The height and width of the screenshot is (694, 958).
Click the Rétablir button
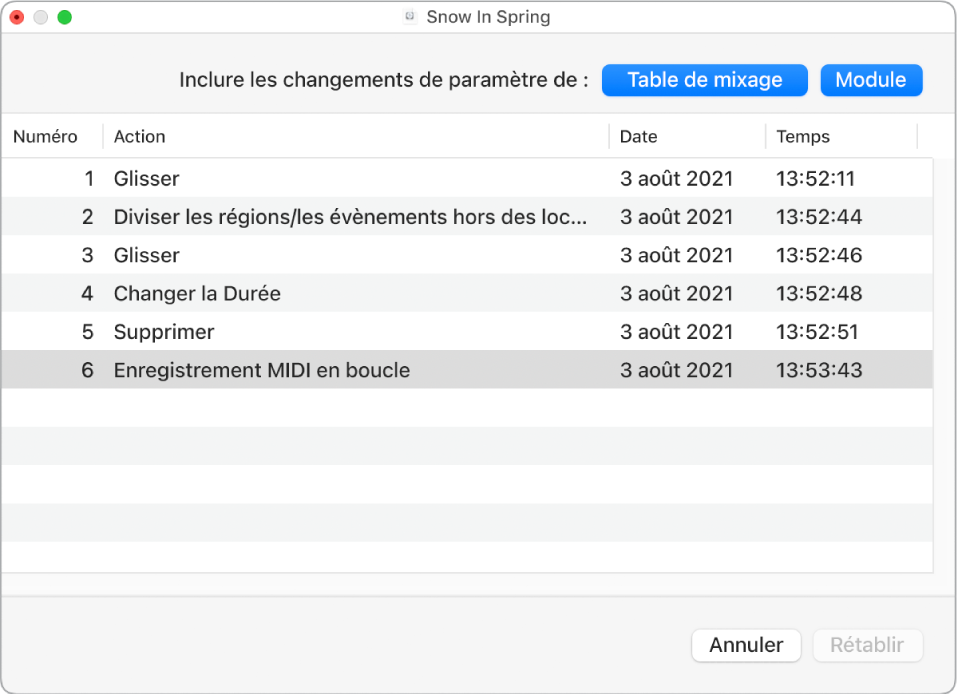867,645
